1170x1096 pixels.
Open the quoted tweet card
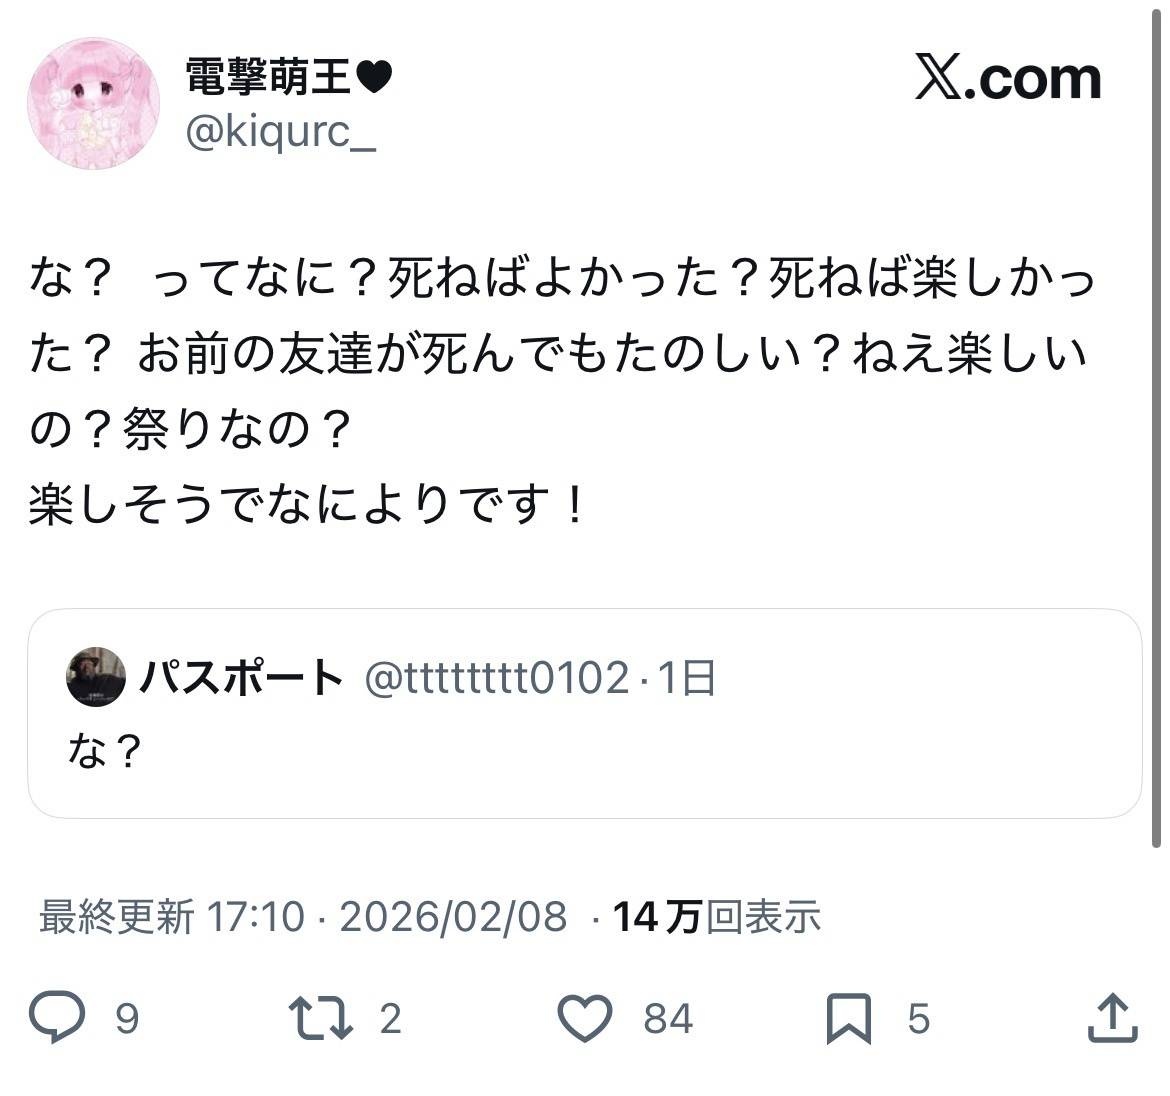click(585, 713)
